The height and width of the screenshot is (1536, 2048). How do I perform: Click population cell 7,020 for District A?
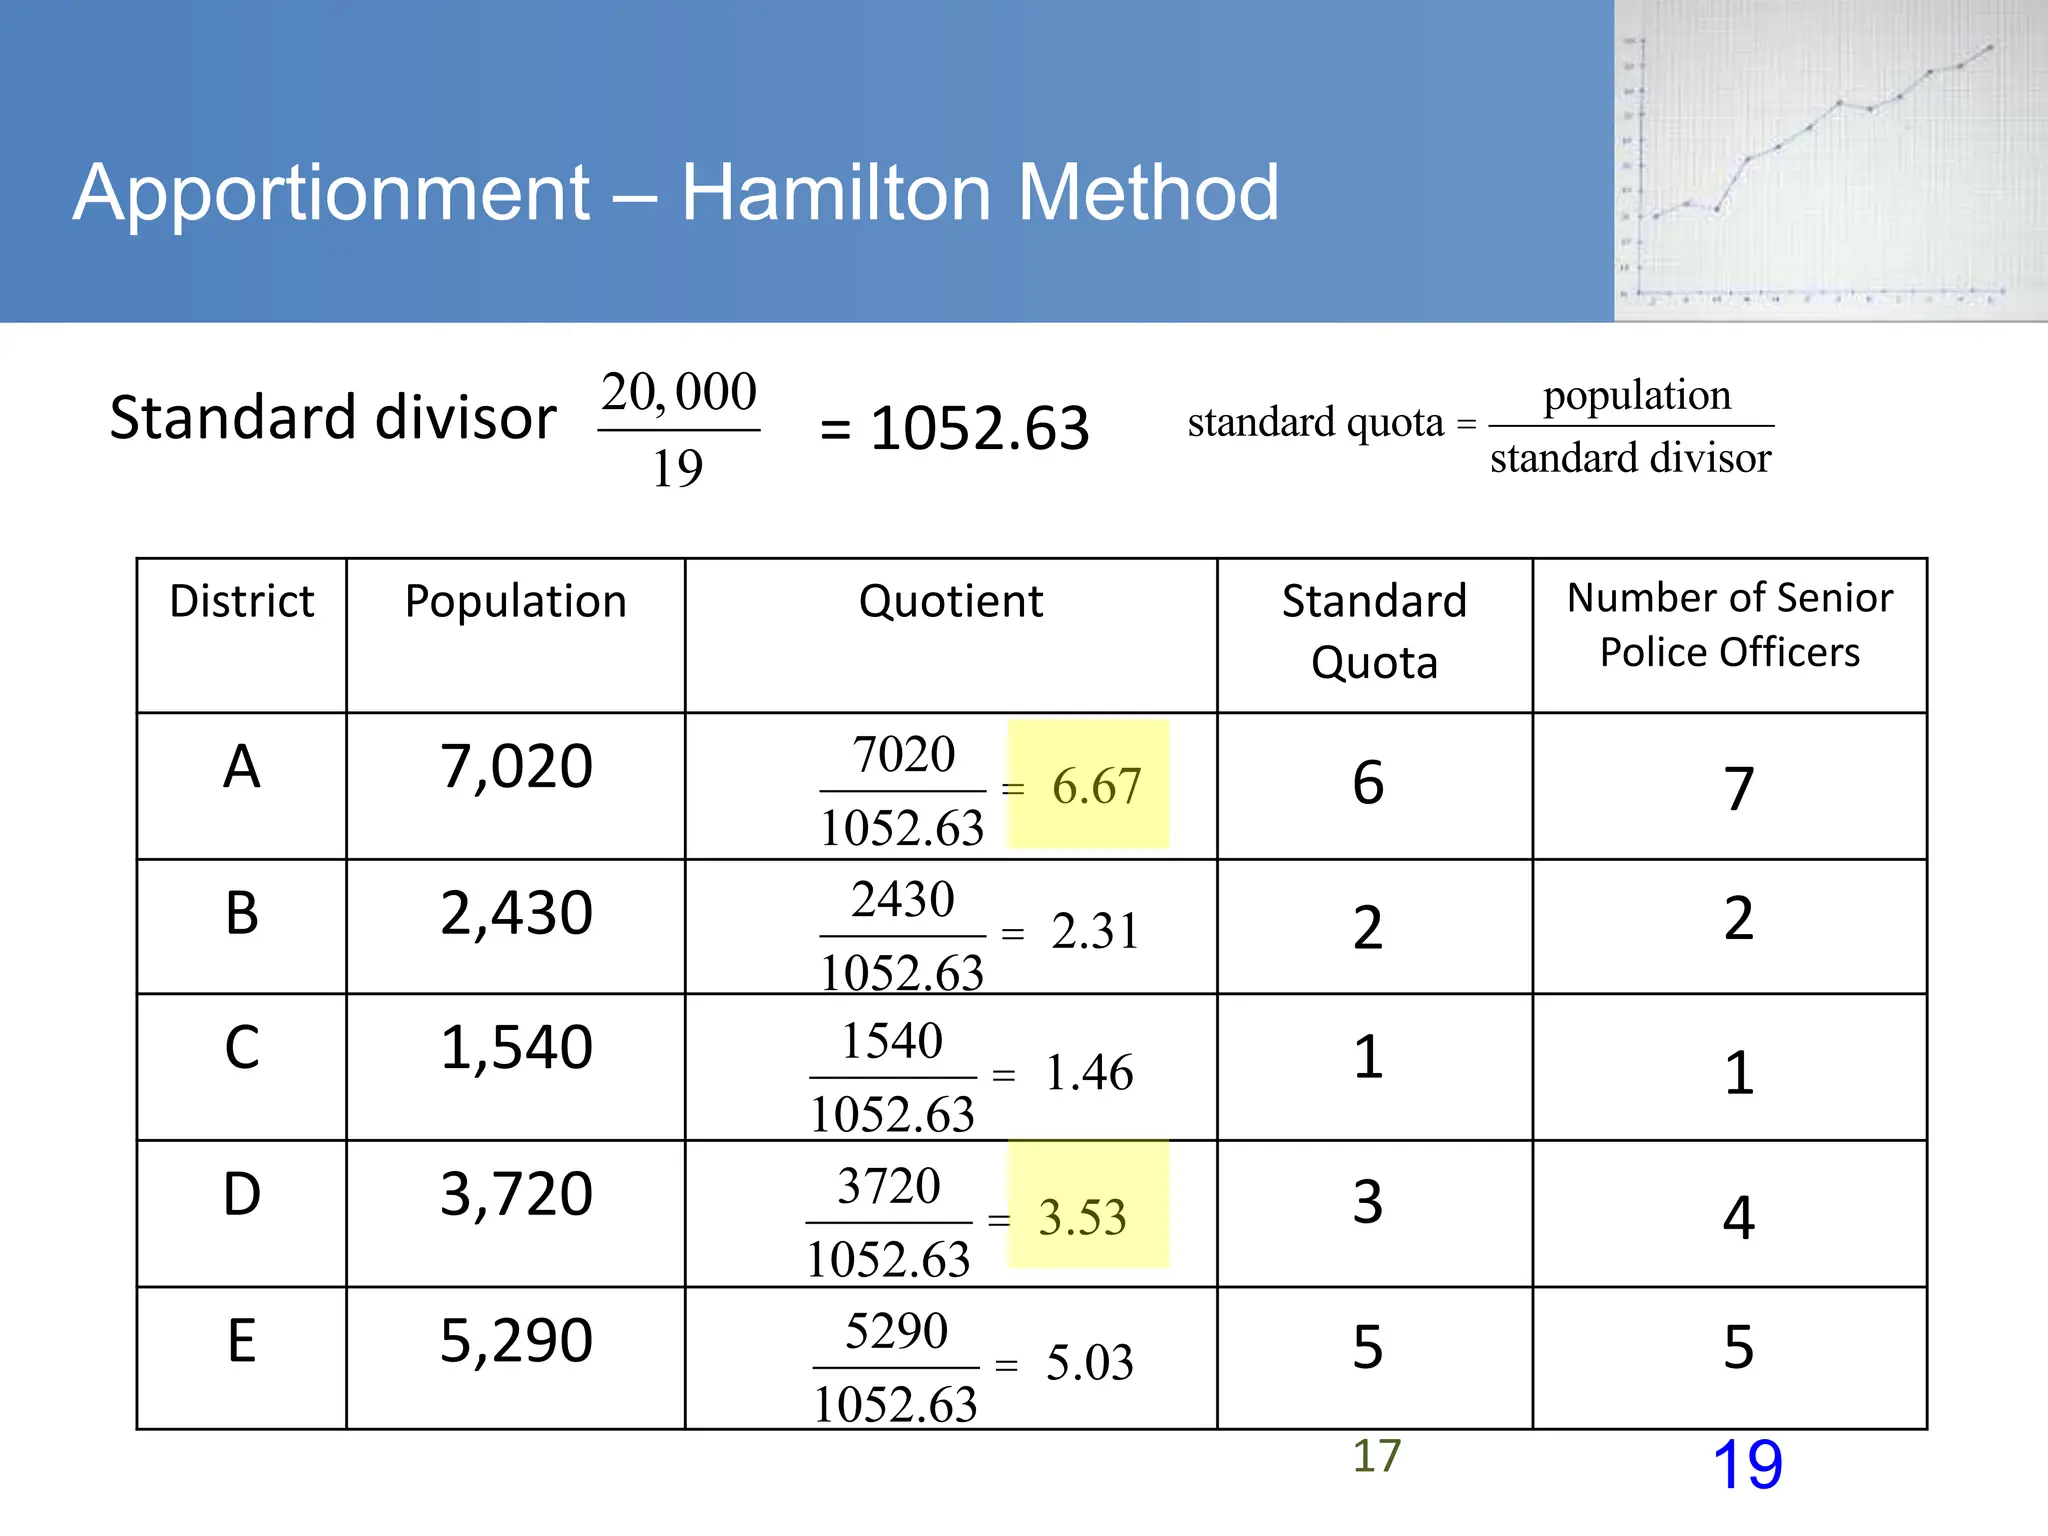pyautogui.click(x=516, y=767)
